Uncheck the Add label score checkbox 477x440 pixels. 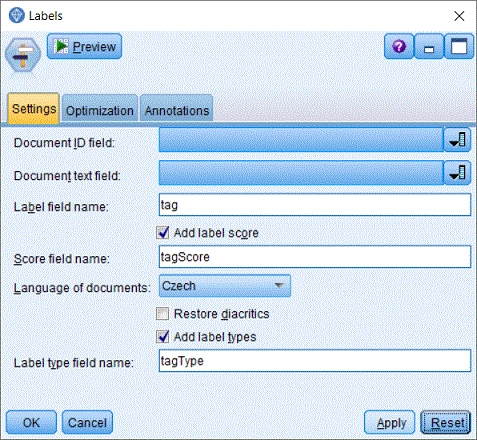[x=163, y=233]
